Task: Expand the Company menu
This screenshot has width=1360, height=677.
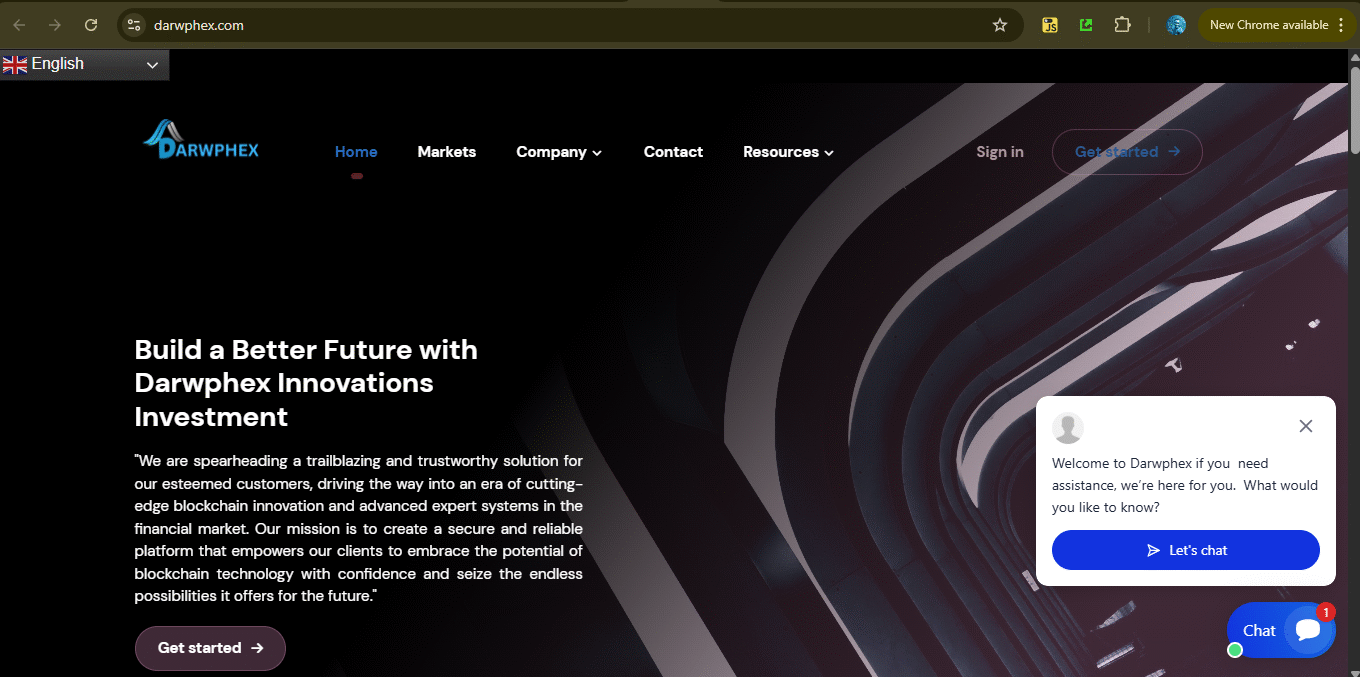Action: tap(558, 152)
